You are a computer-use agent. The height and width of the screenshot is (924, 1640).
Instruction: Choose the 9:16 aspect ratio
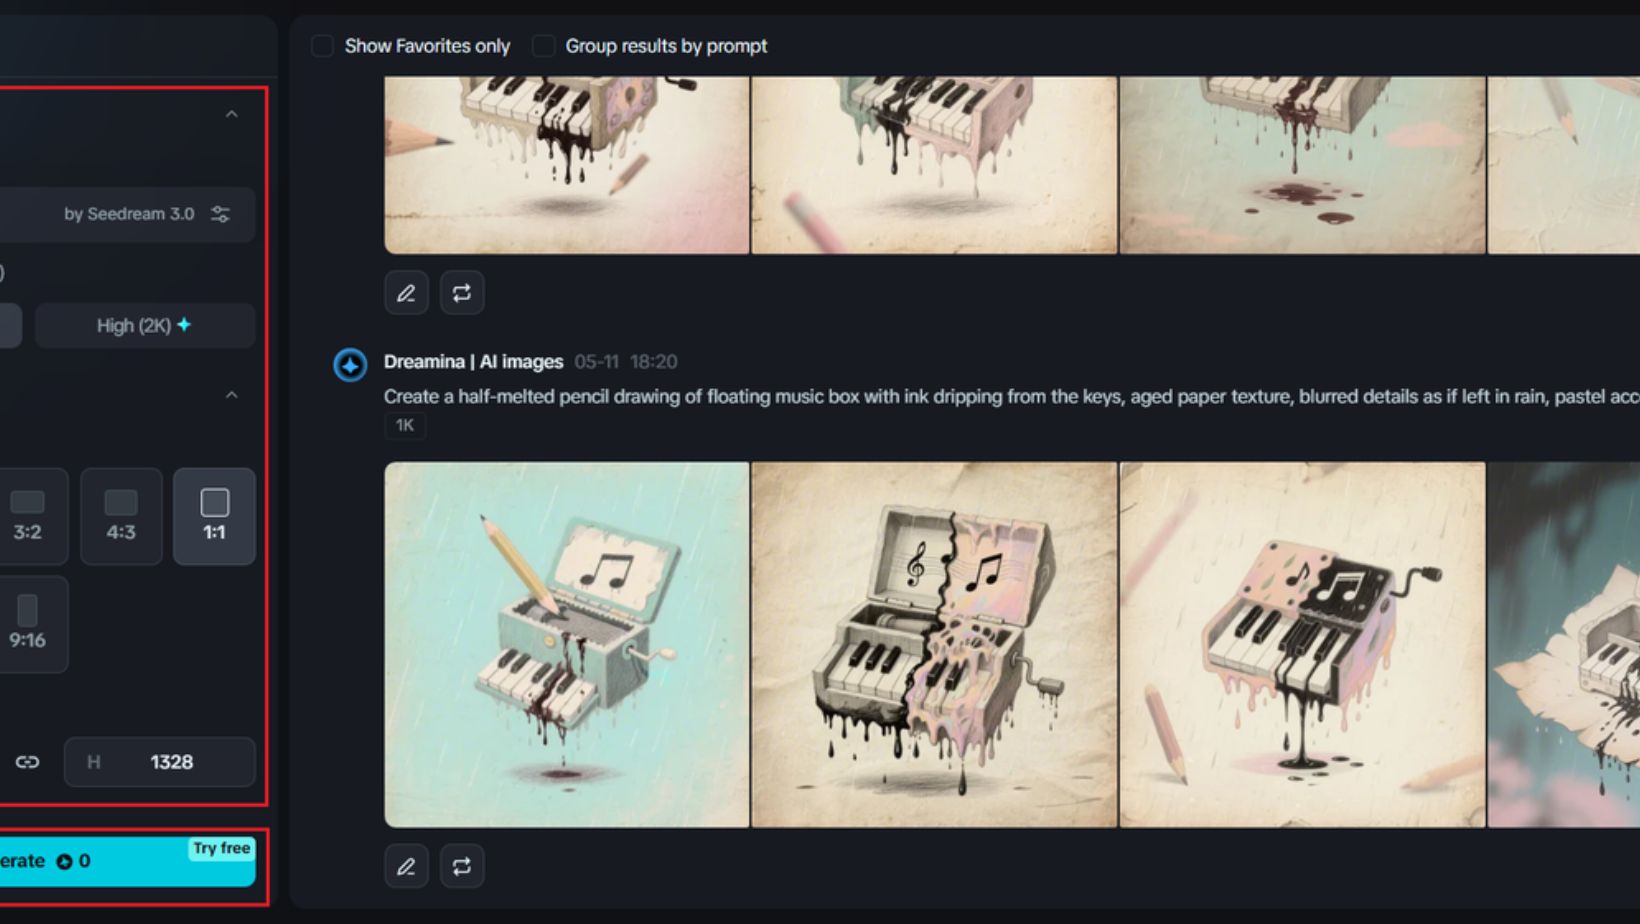point(30,624)
